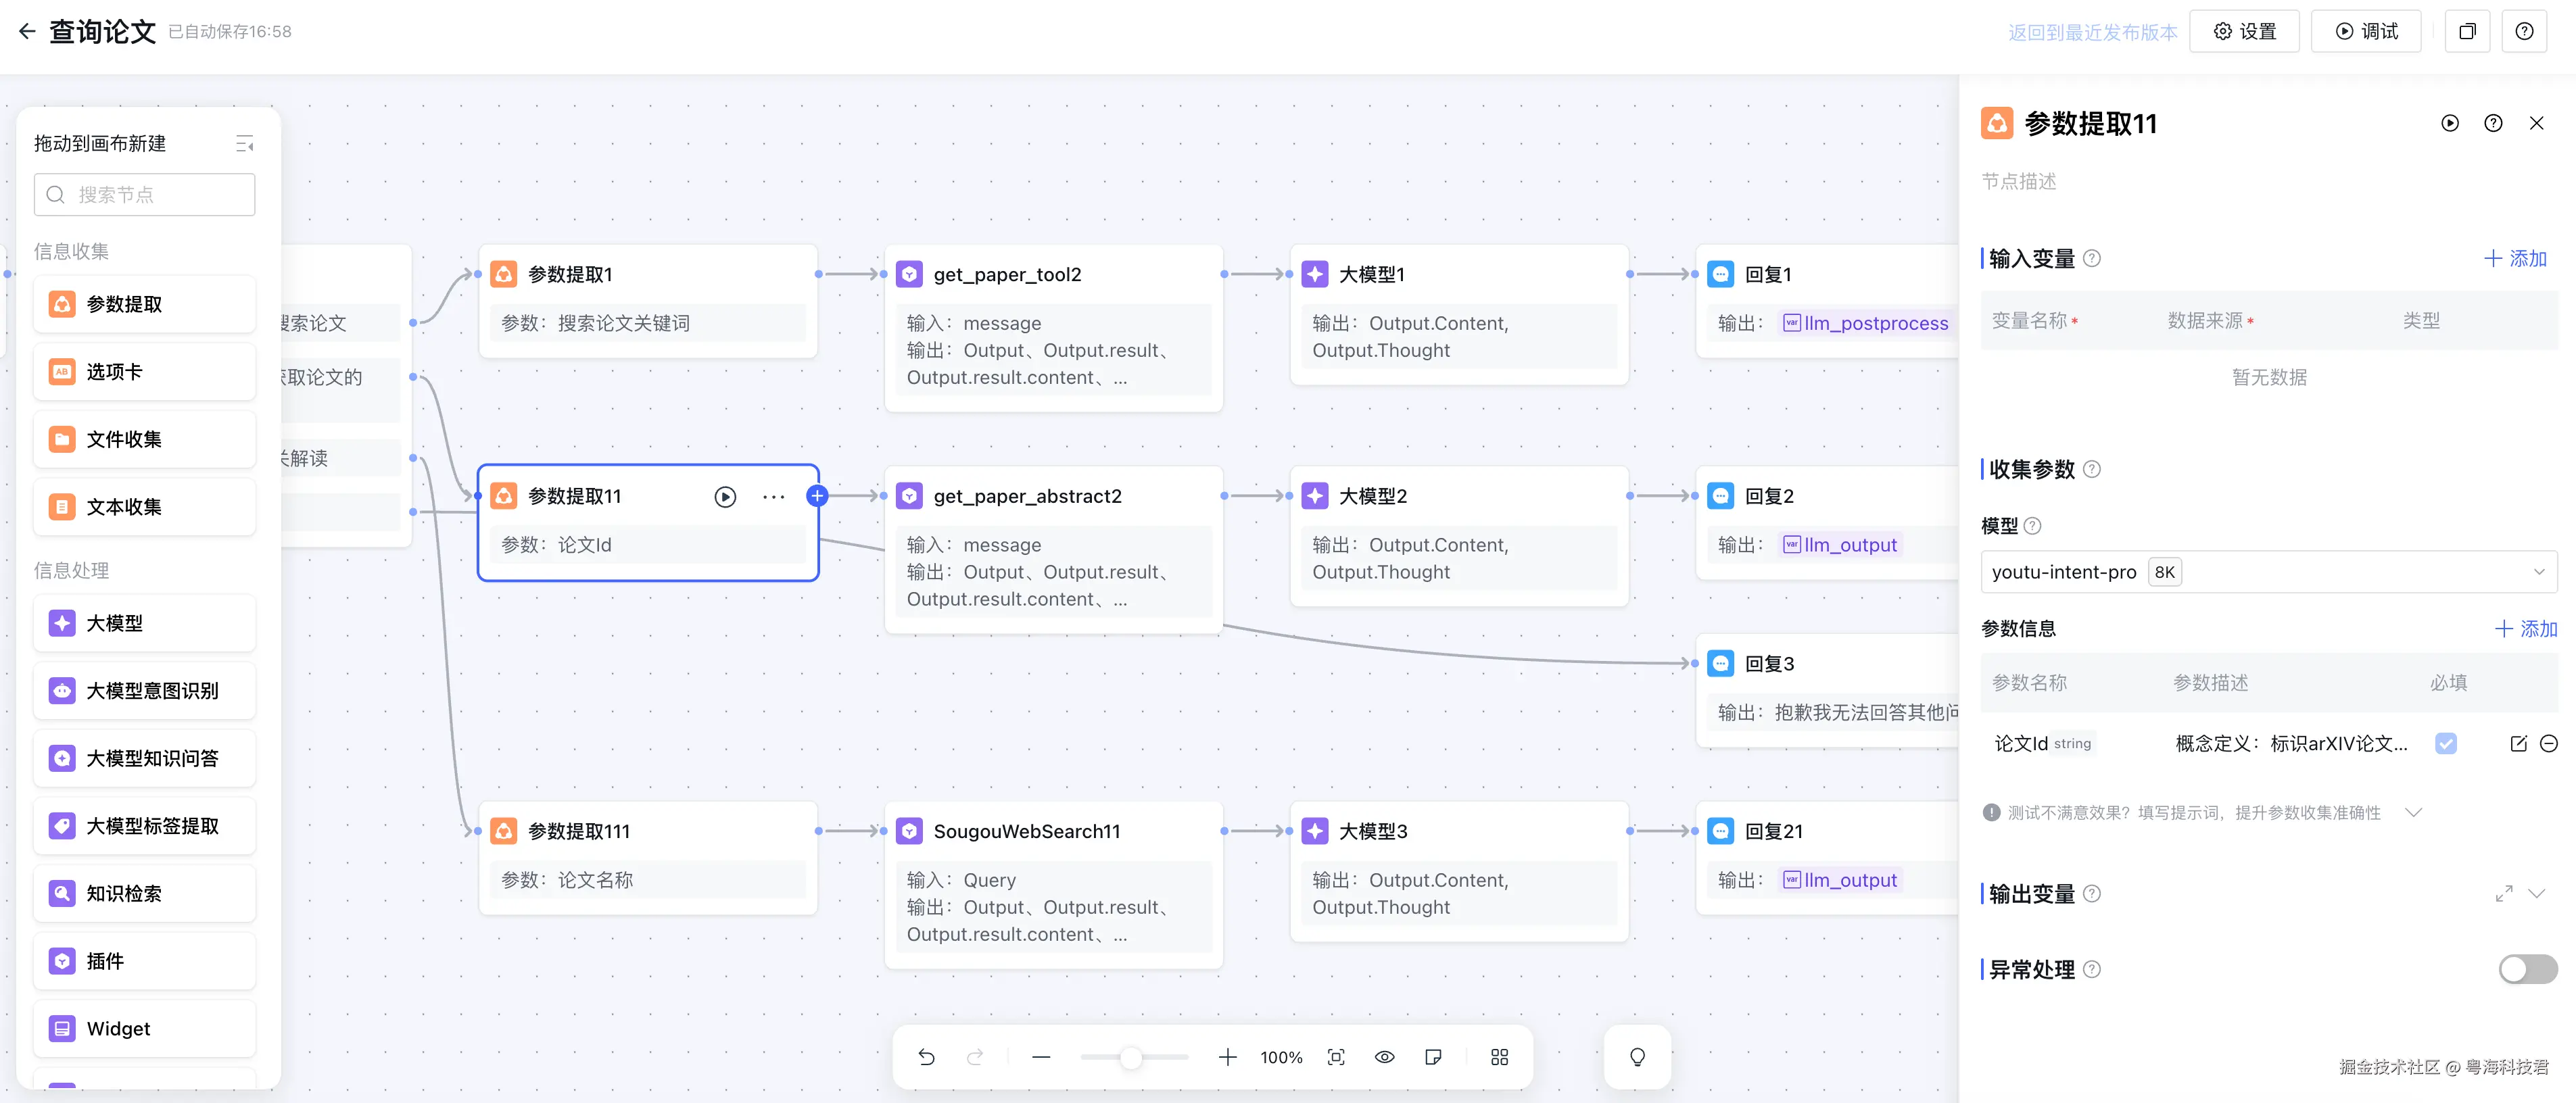
Task: Expand the prompt tips 测试不满意效果 chevron
Action: tap(2414, 812)
